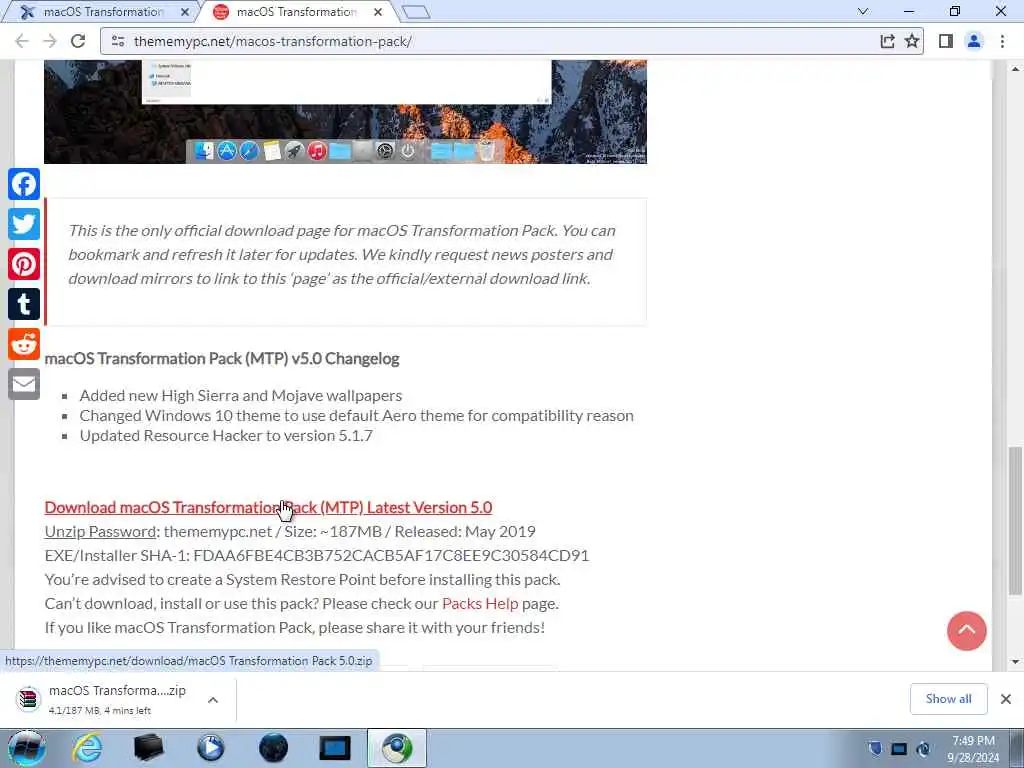Click the monitor icon in system tray

899,748
